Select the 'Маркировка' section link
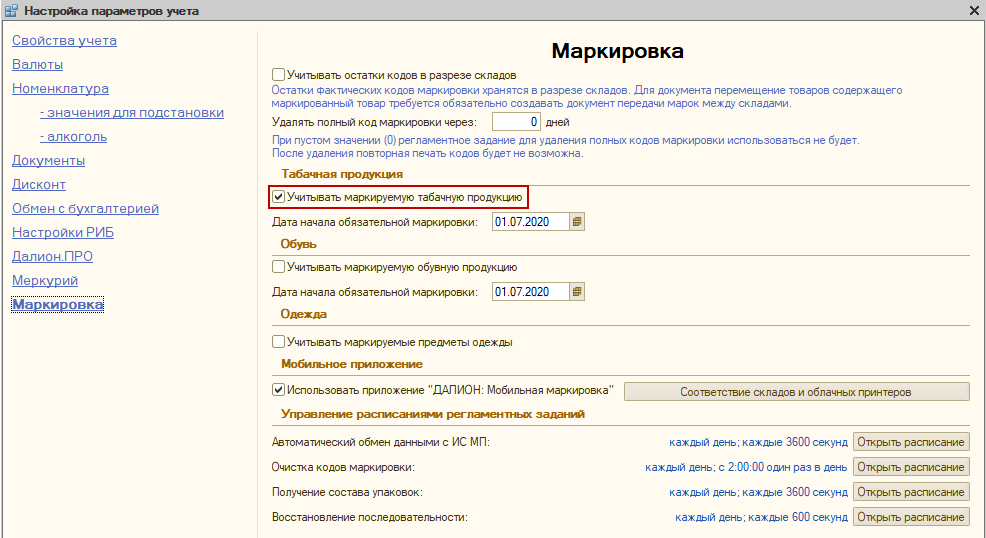 tap(58, 304)
